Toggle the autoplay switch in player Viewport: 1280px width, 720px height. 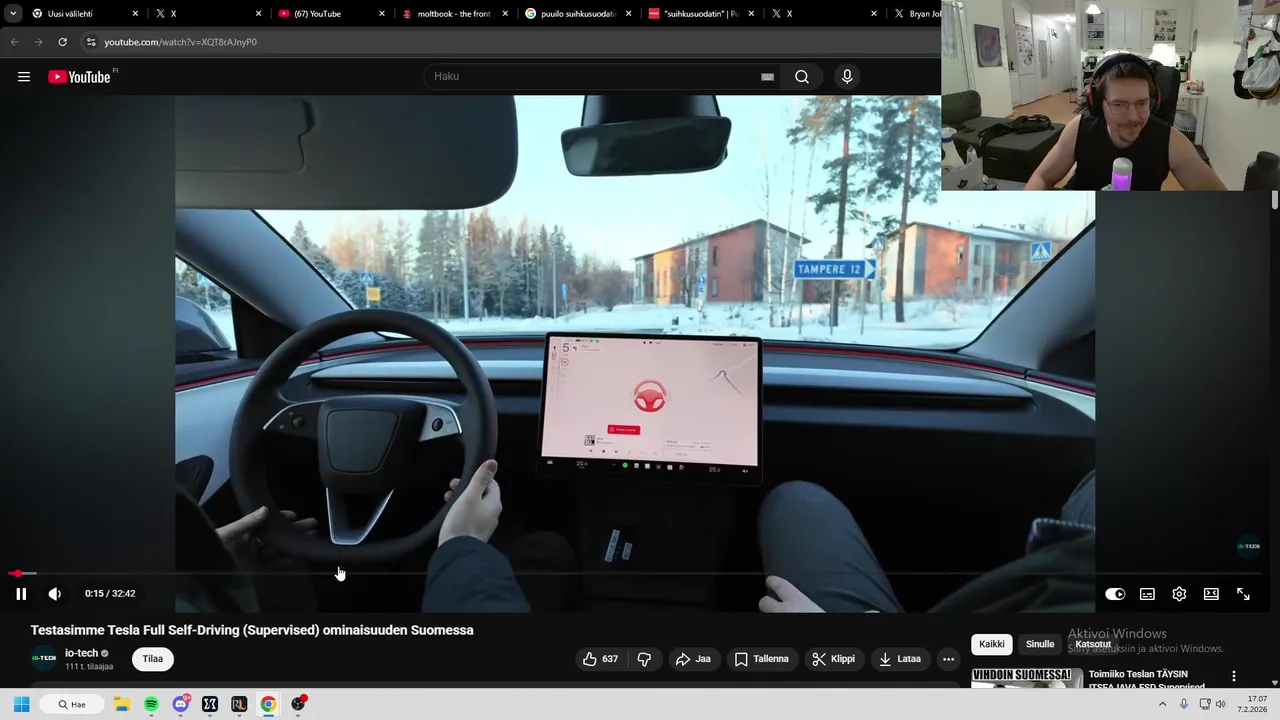click(1115, 594)
